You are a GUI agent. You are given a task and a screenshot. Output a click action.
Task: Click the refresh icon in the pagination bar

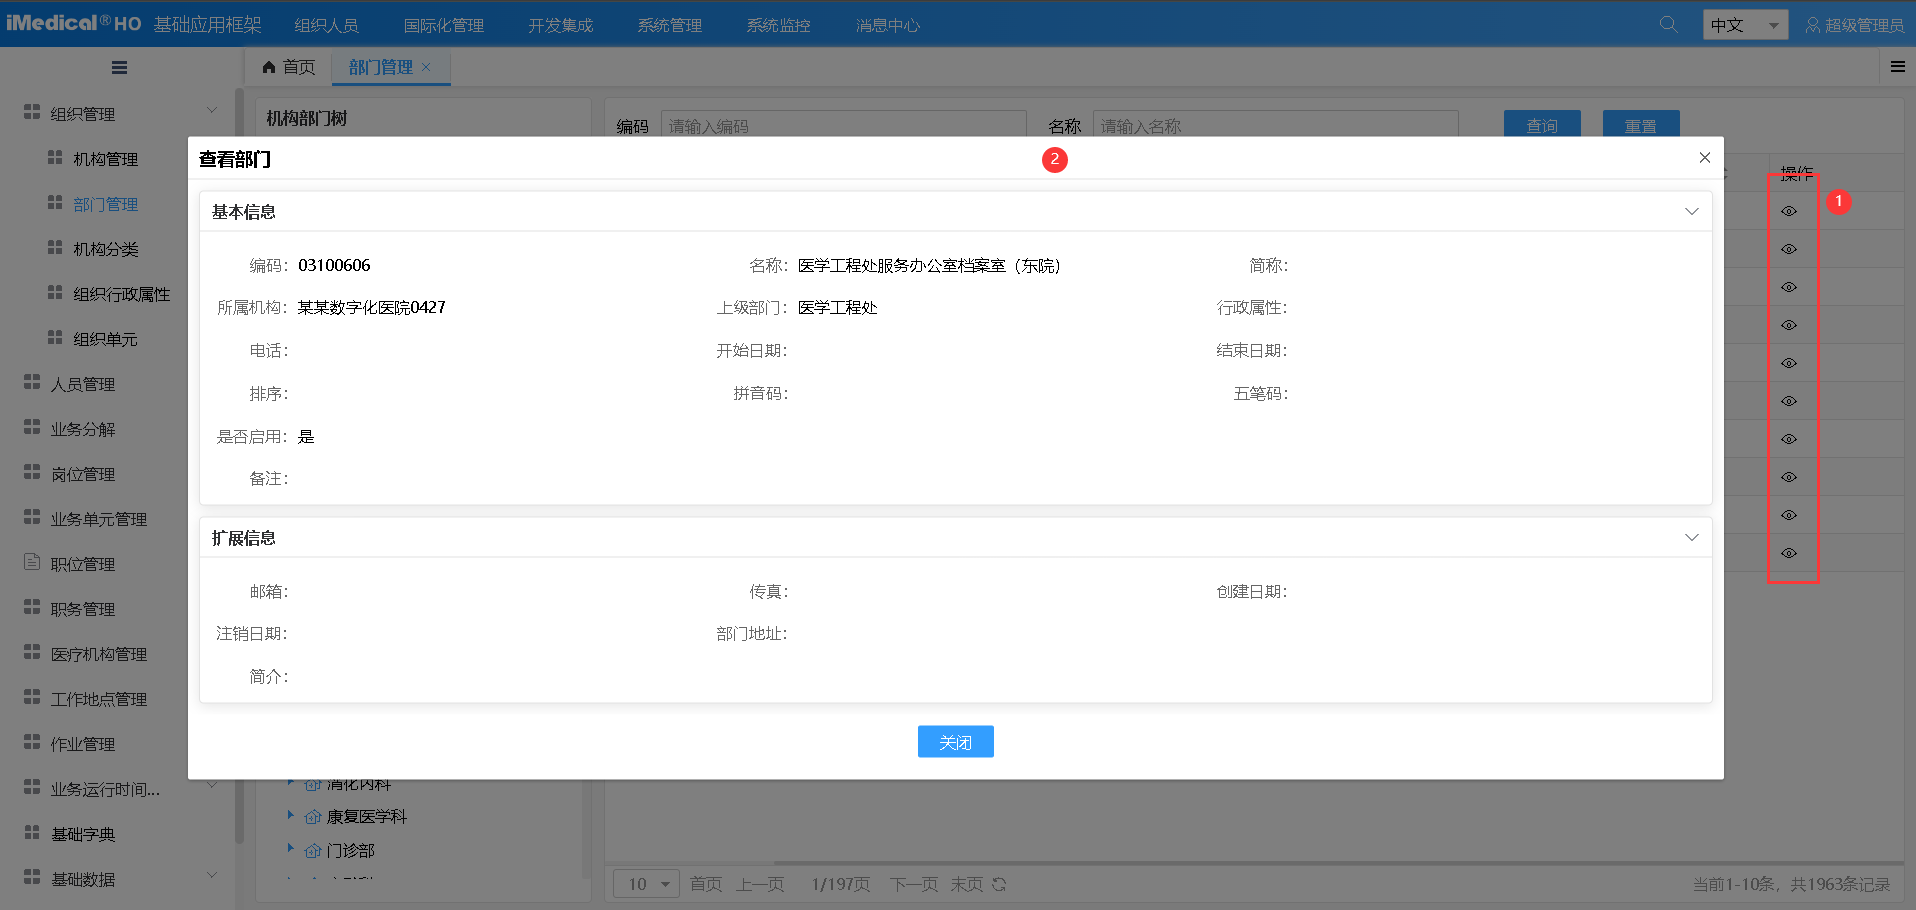point(997,884)
